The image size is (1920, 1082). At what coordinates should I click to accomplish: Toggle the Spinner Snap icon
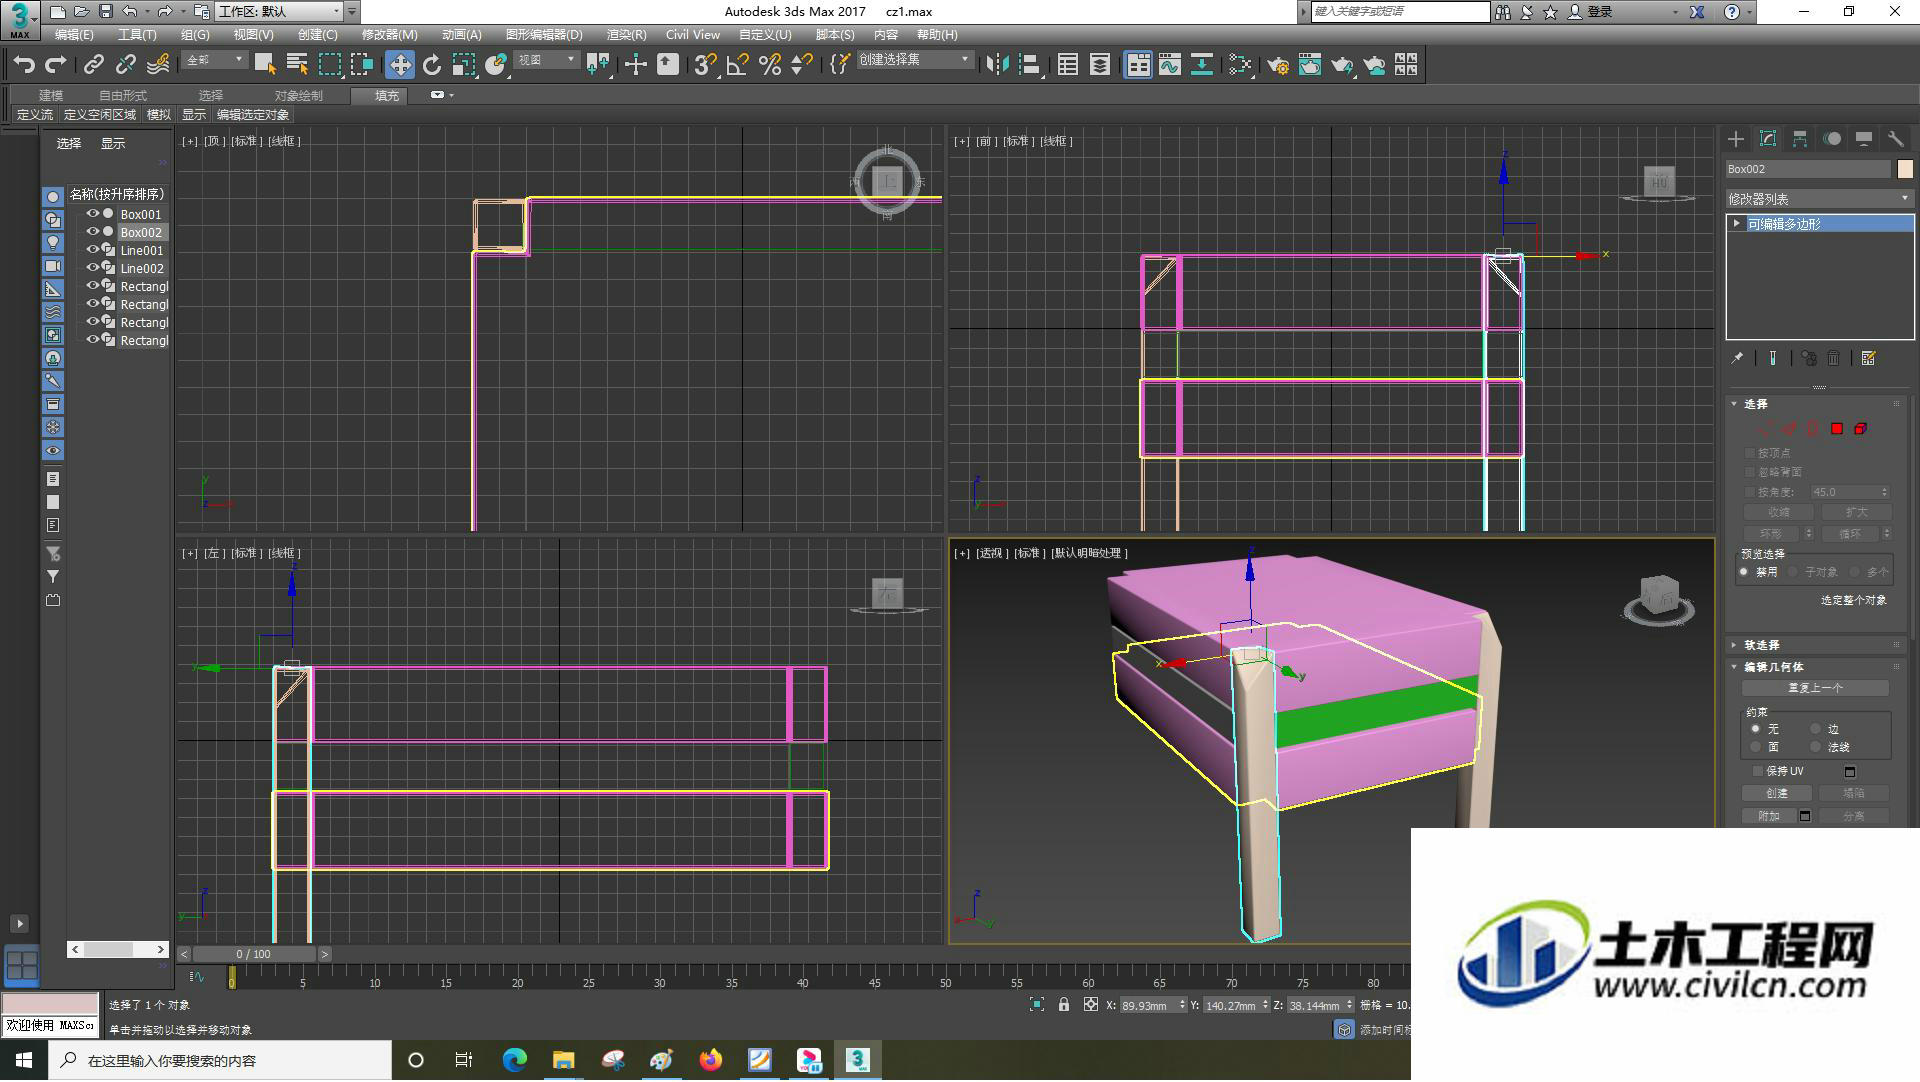[x=802, y=65]
